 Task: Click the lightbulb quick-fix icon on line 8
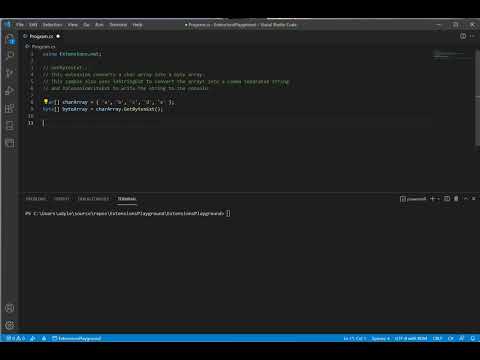tap(46, 101)
